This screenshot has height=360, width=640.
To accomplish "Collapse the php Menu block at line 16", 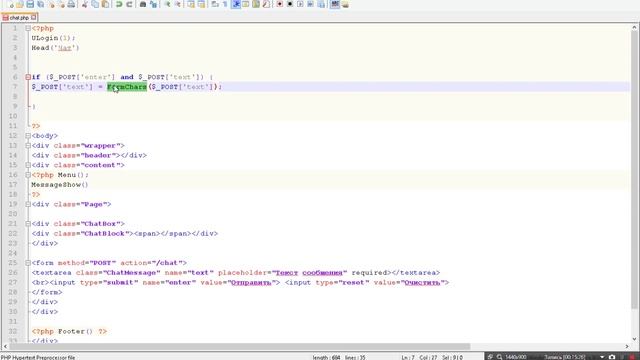I will coord(28,175).
